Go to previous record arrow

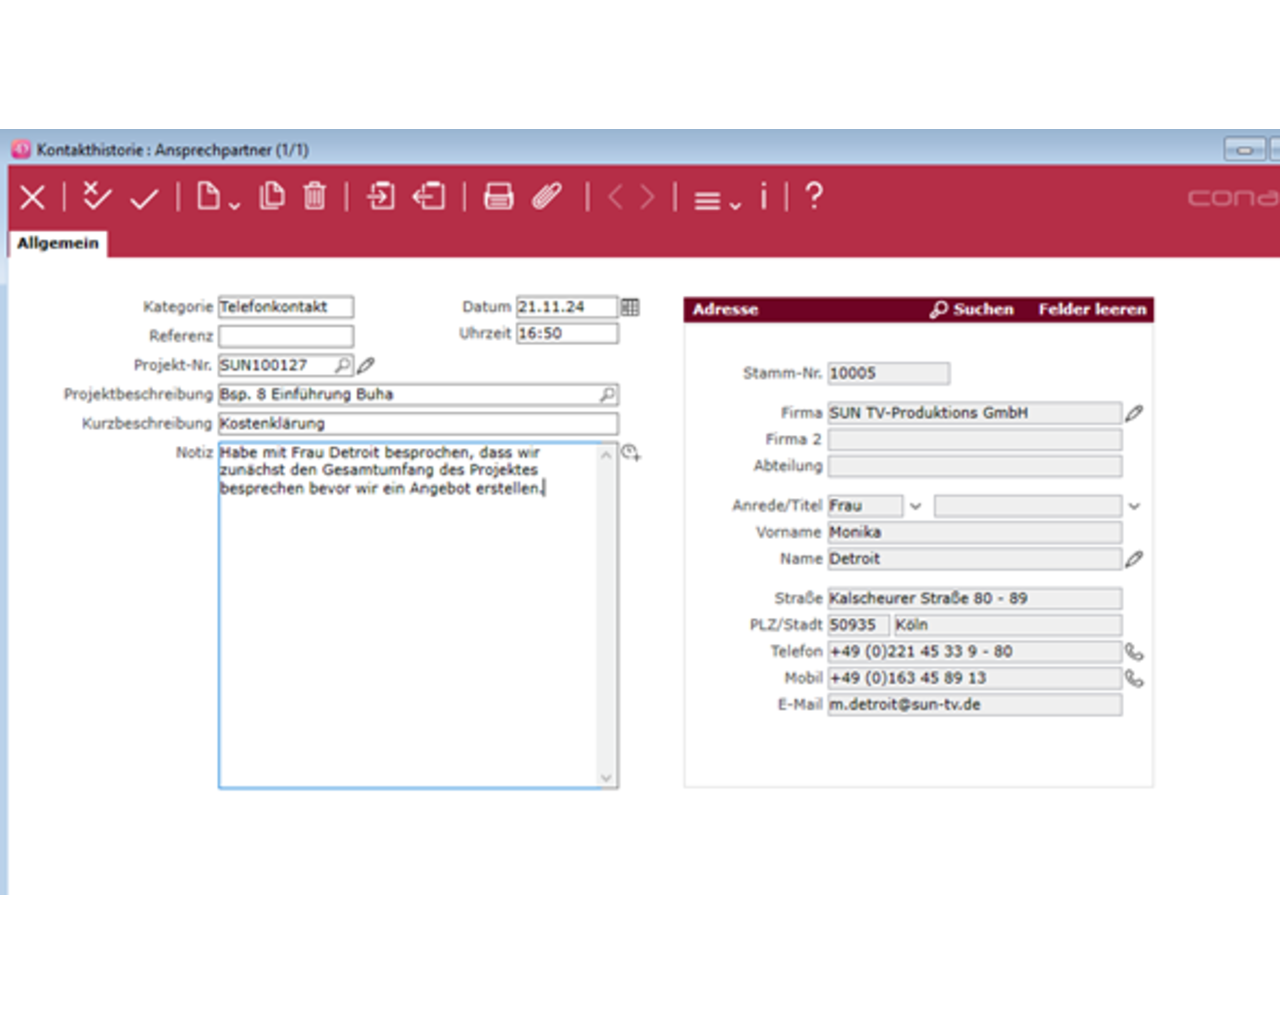tap(615, 197)
